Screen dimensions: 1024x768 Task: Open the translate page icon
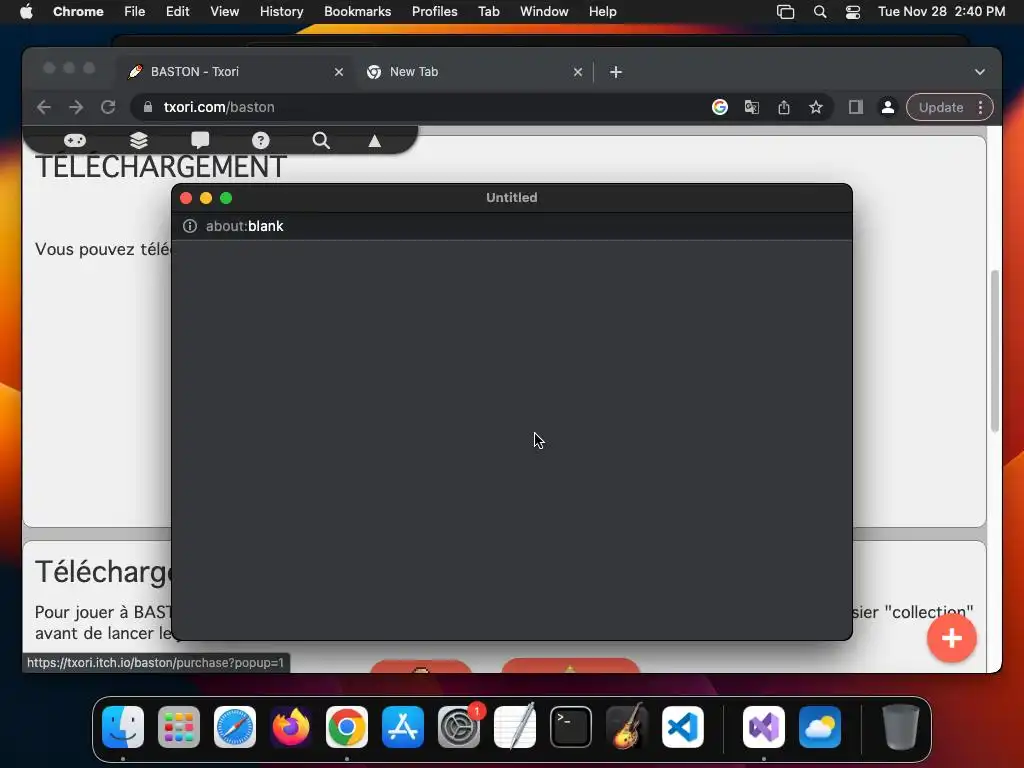752,107
